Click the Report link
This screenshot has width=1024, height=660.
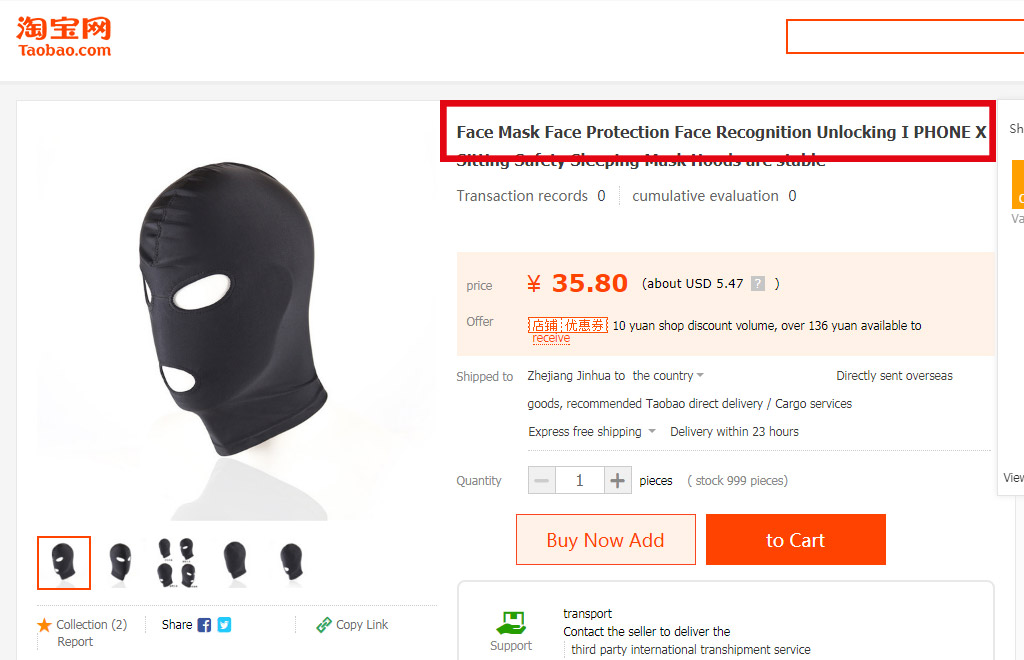[75, 642]
